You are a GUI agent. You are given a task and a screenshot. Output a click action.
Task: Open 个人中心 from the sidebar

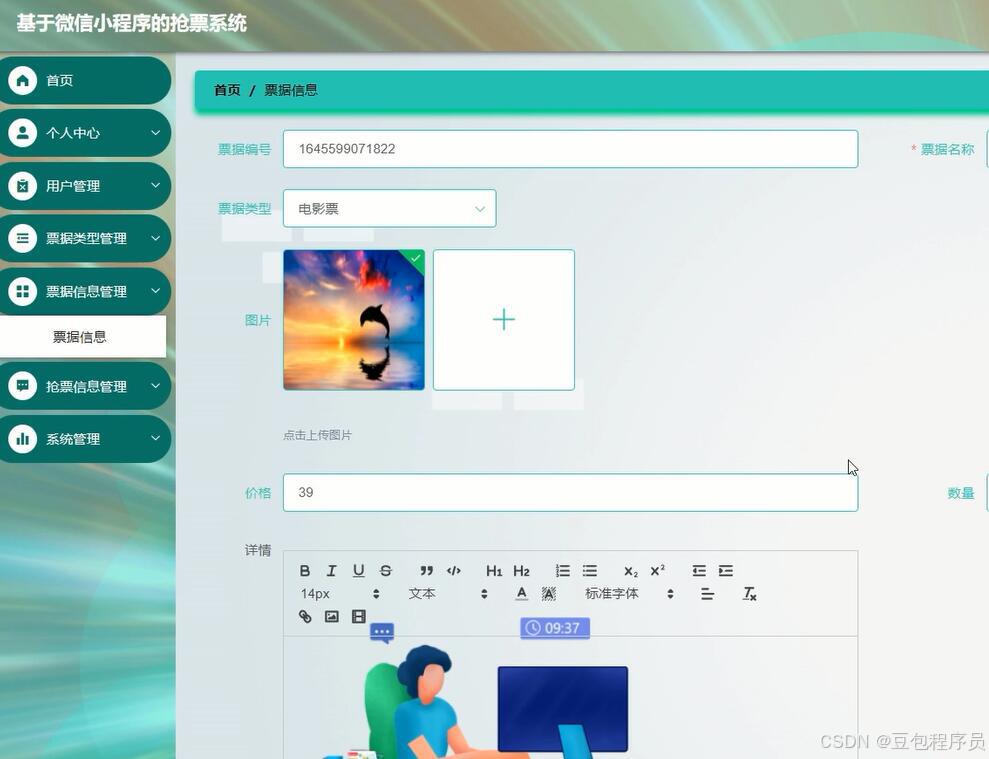85,132
